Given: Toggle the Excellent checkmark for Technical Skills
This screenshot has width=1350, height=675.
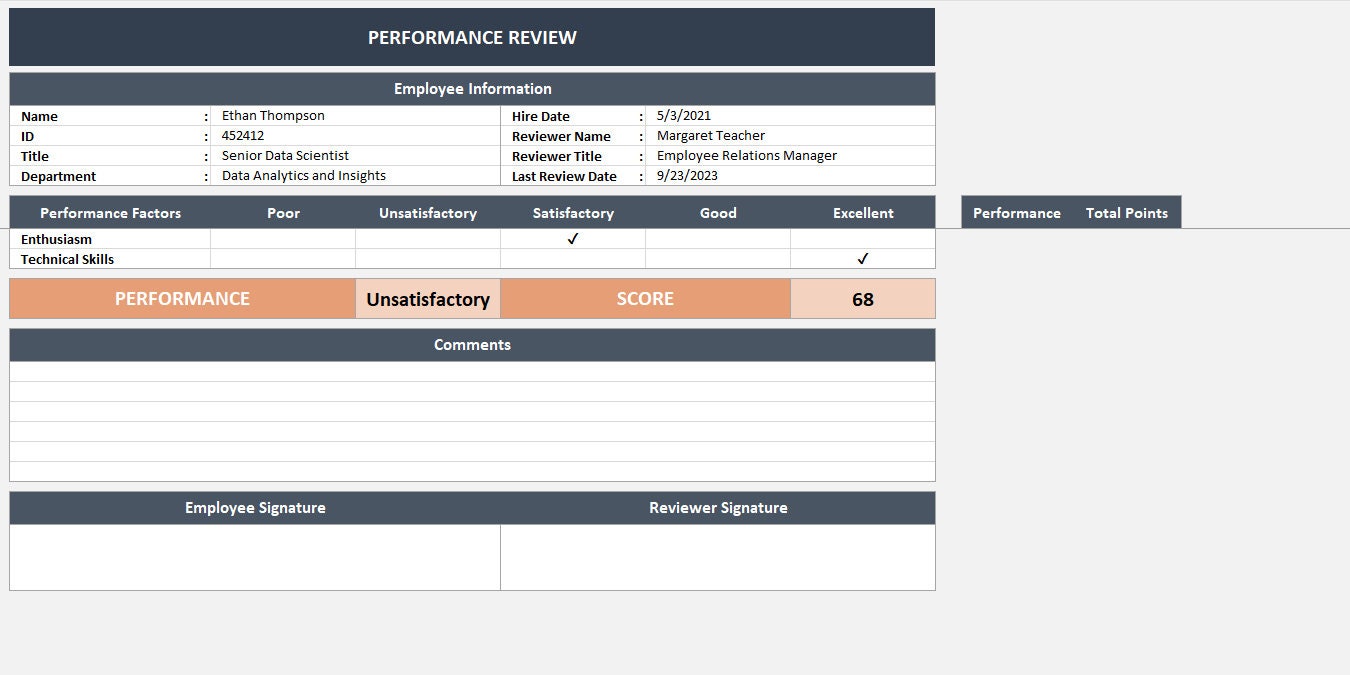Looking at the screenshot, I should (x=862, y=258).
